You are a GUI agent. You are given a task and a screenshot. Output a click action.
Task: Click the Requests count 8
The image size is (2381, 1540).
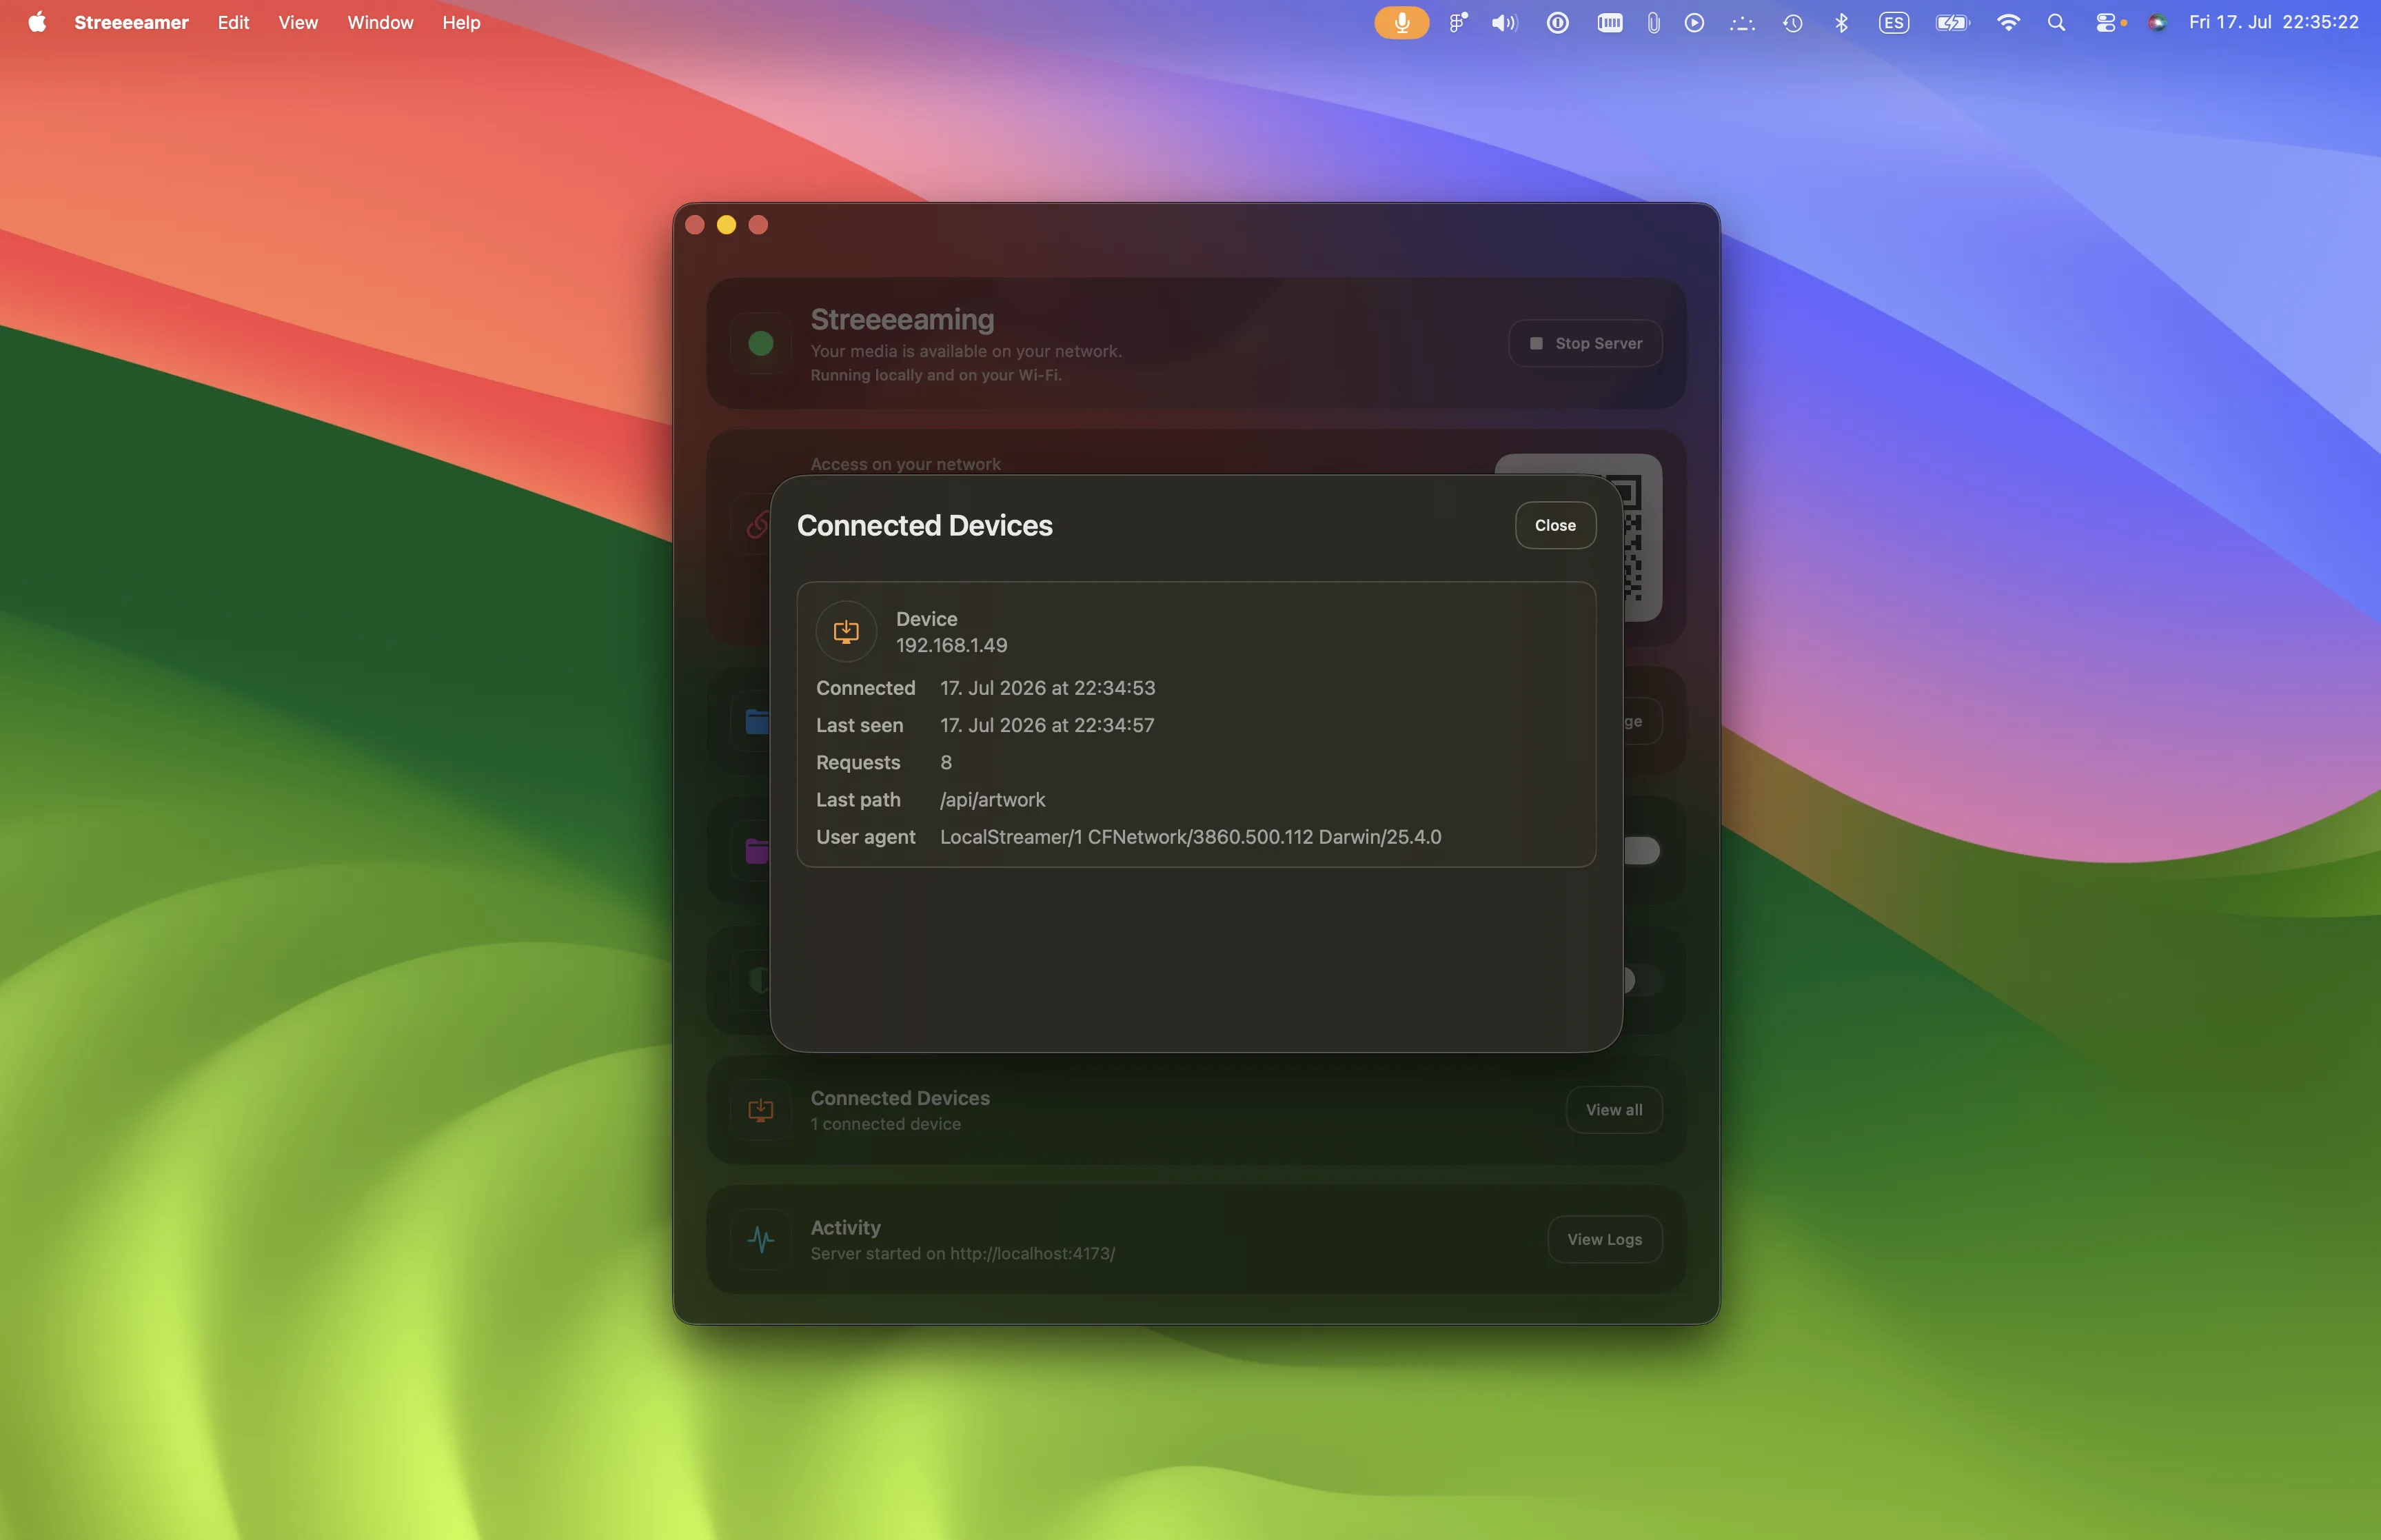click(946, 762)
